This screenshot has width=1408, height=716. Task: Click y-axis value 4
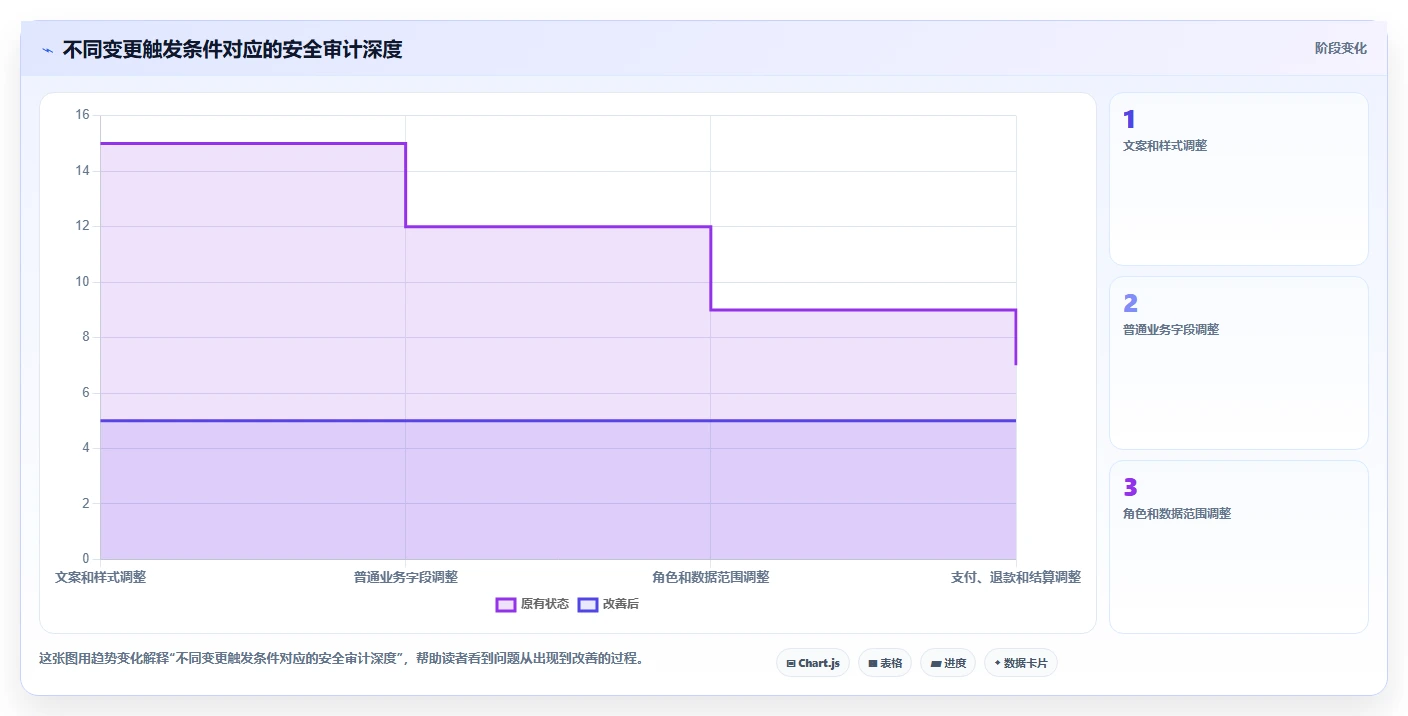click(86, 448)
